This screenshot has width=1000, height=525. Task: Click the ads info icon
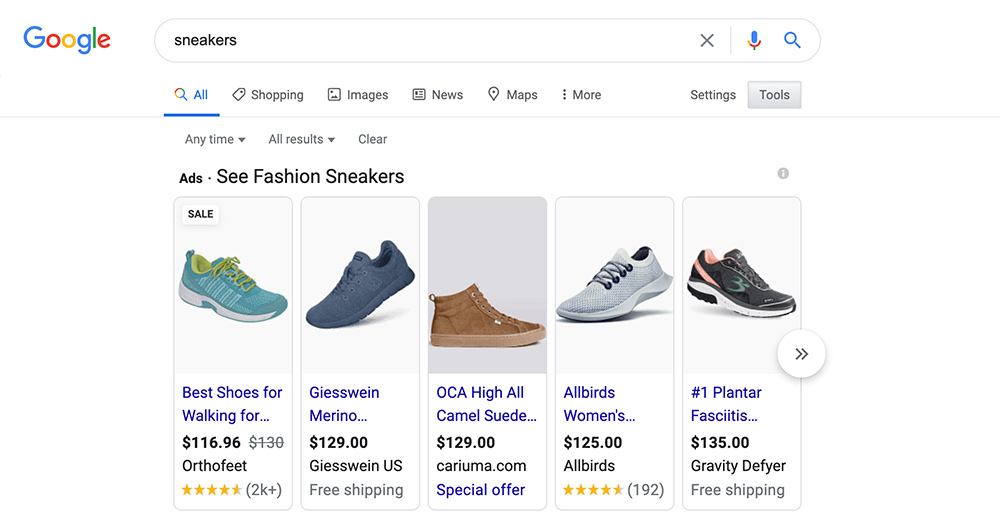783,174
